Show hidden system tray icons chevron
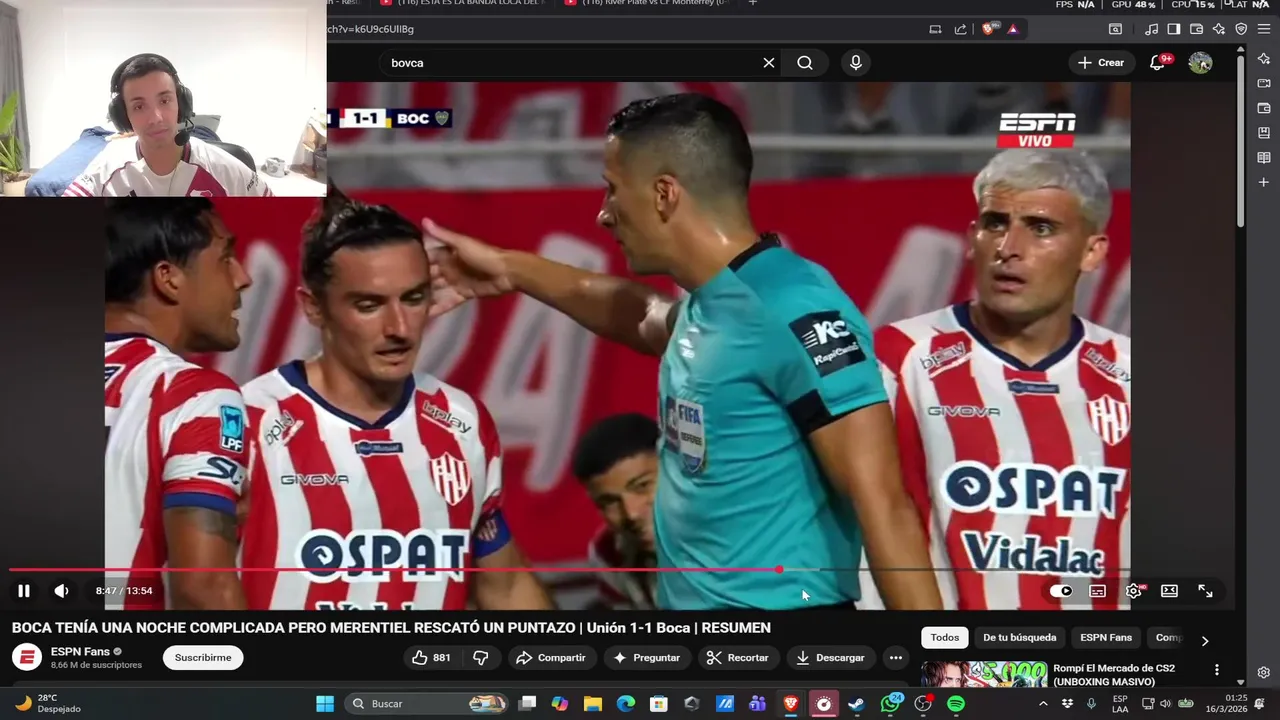Image resolution: width=1280 pixels, height=720 pixels. (x=1043, y=704)
